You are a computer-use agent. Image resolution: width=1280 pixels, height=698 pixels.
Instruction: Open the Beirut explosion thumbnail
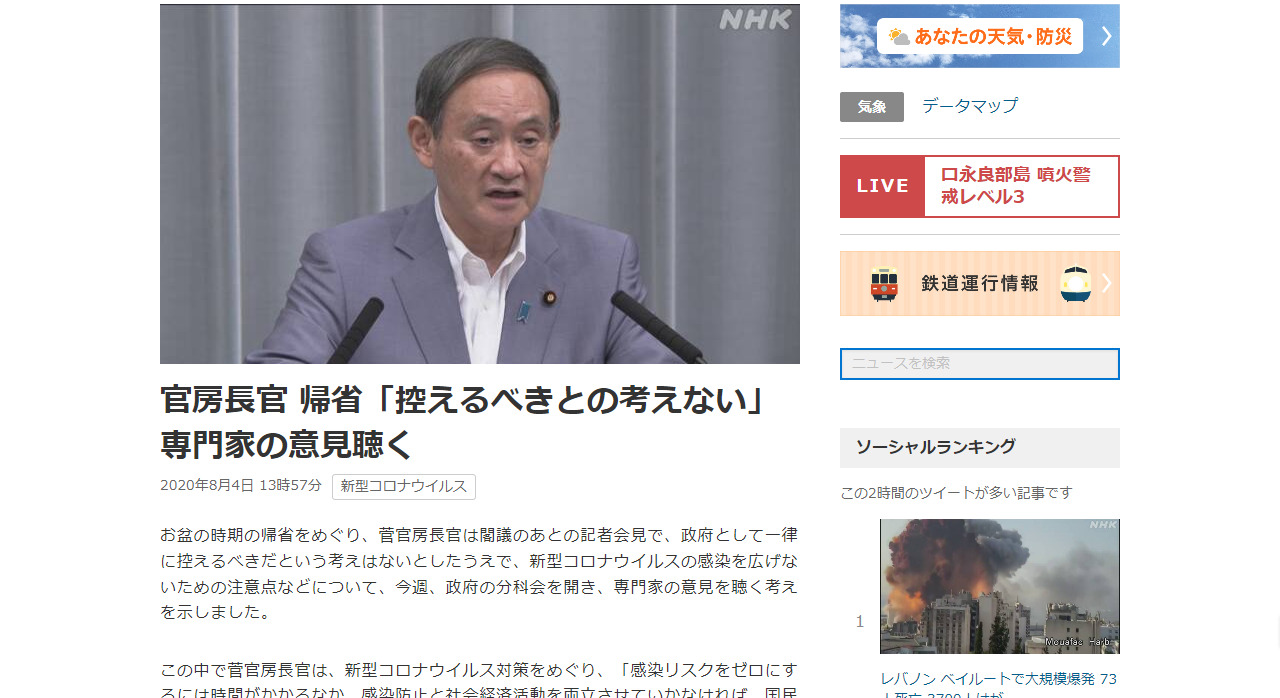point(1000,586)
